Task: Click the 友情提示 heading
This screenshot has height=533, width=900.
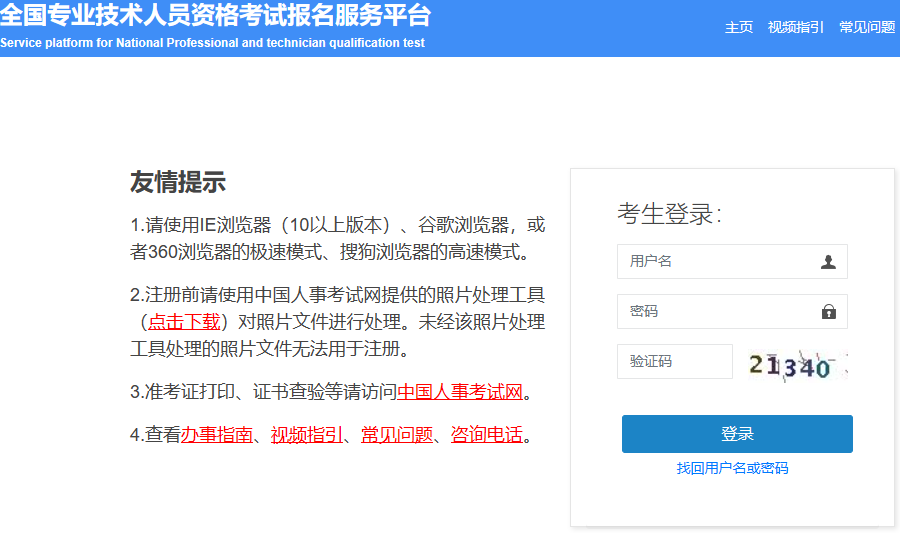Action: (x=177, y=182)
